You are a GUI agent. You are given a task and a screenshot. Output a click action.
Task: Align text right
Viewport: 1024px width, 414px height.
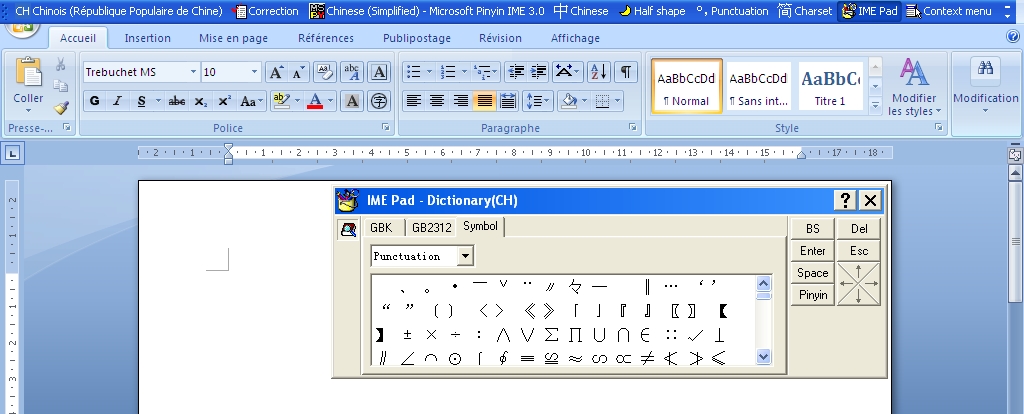click(x=461, y=101)
